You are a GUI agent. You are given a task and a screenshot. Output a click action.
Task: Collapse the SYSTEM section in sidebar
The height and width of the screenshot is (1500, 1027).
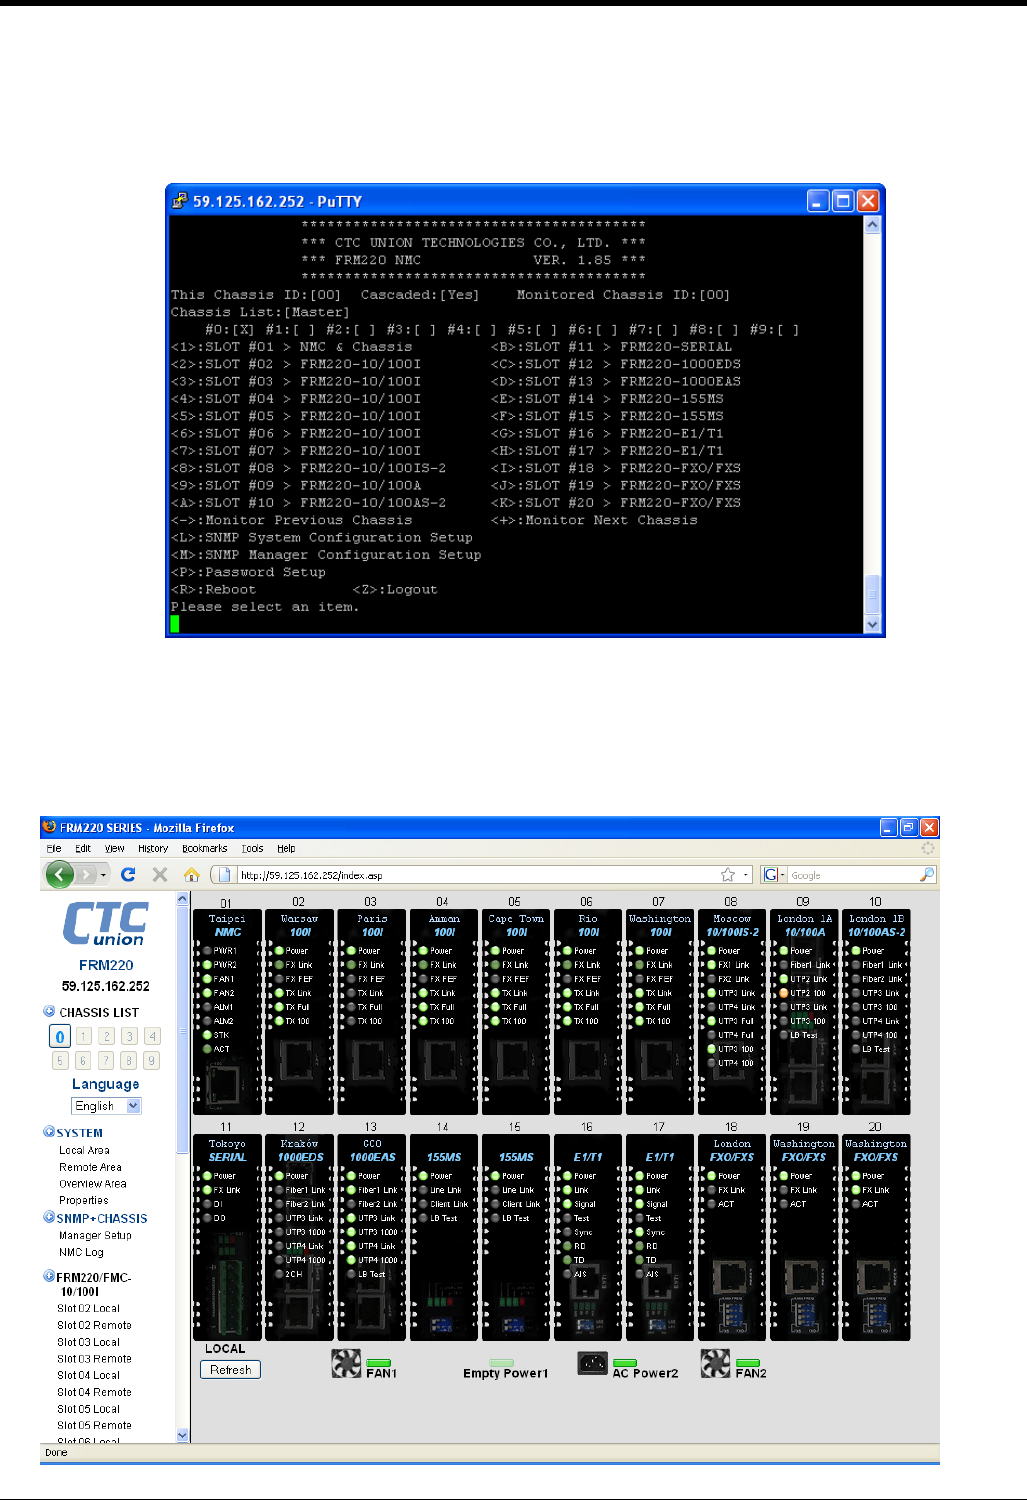point(49,1132)
